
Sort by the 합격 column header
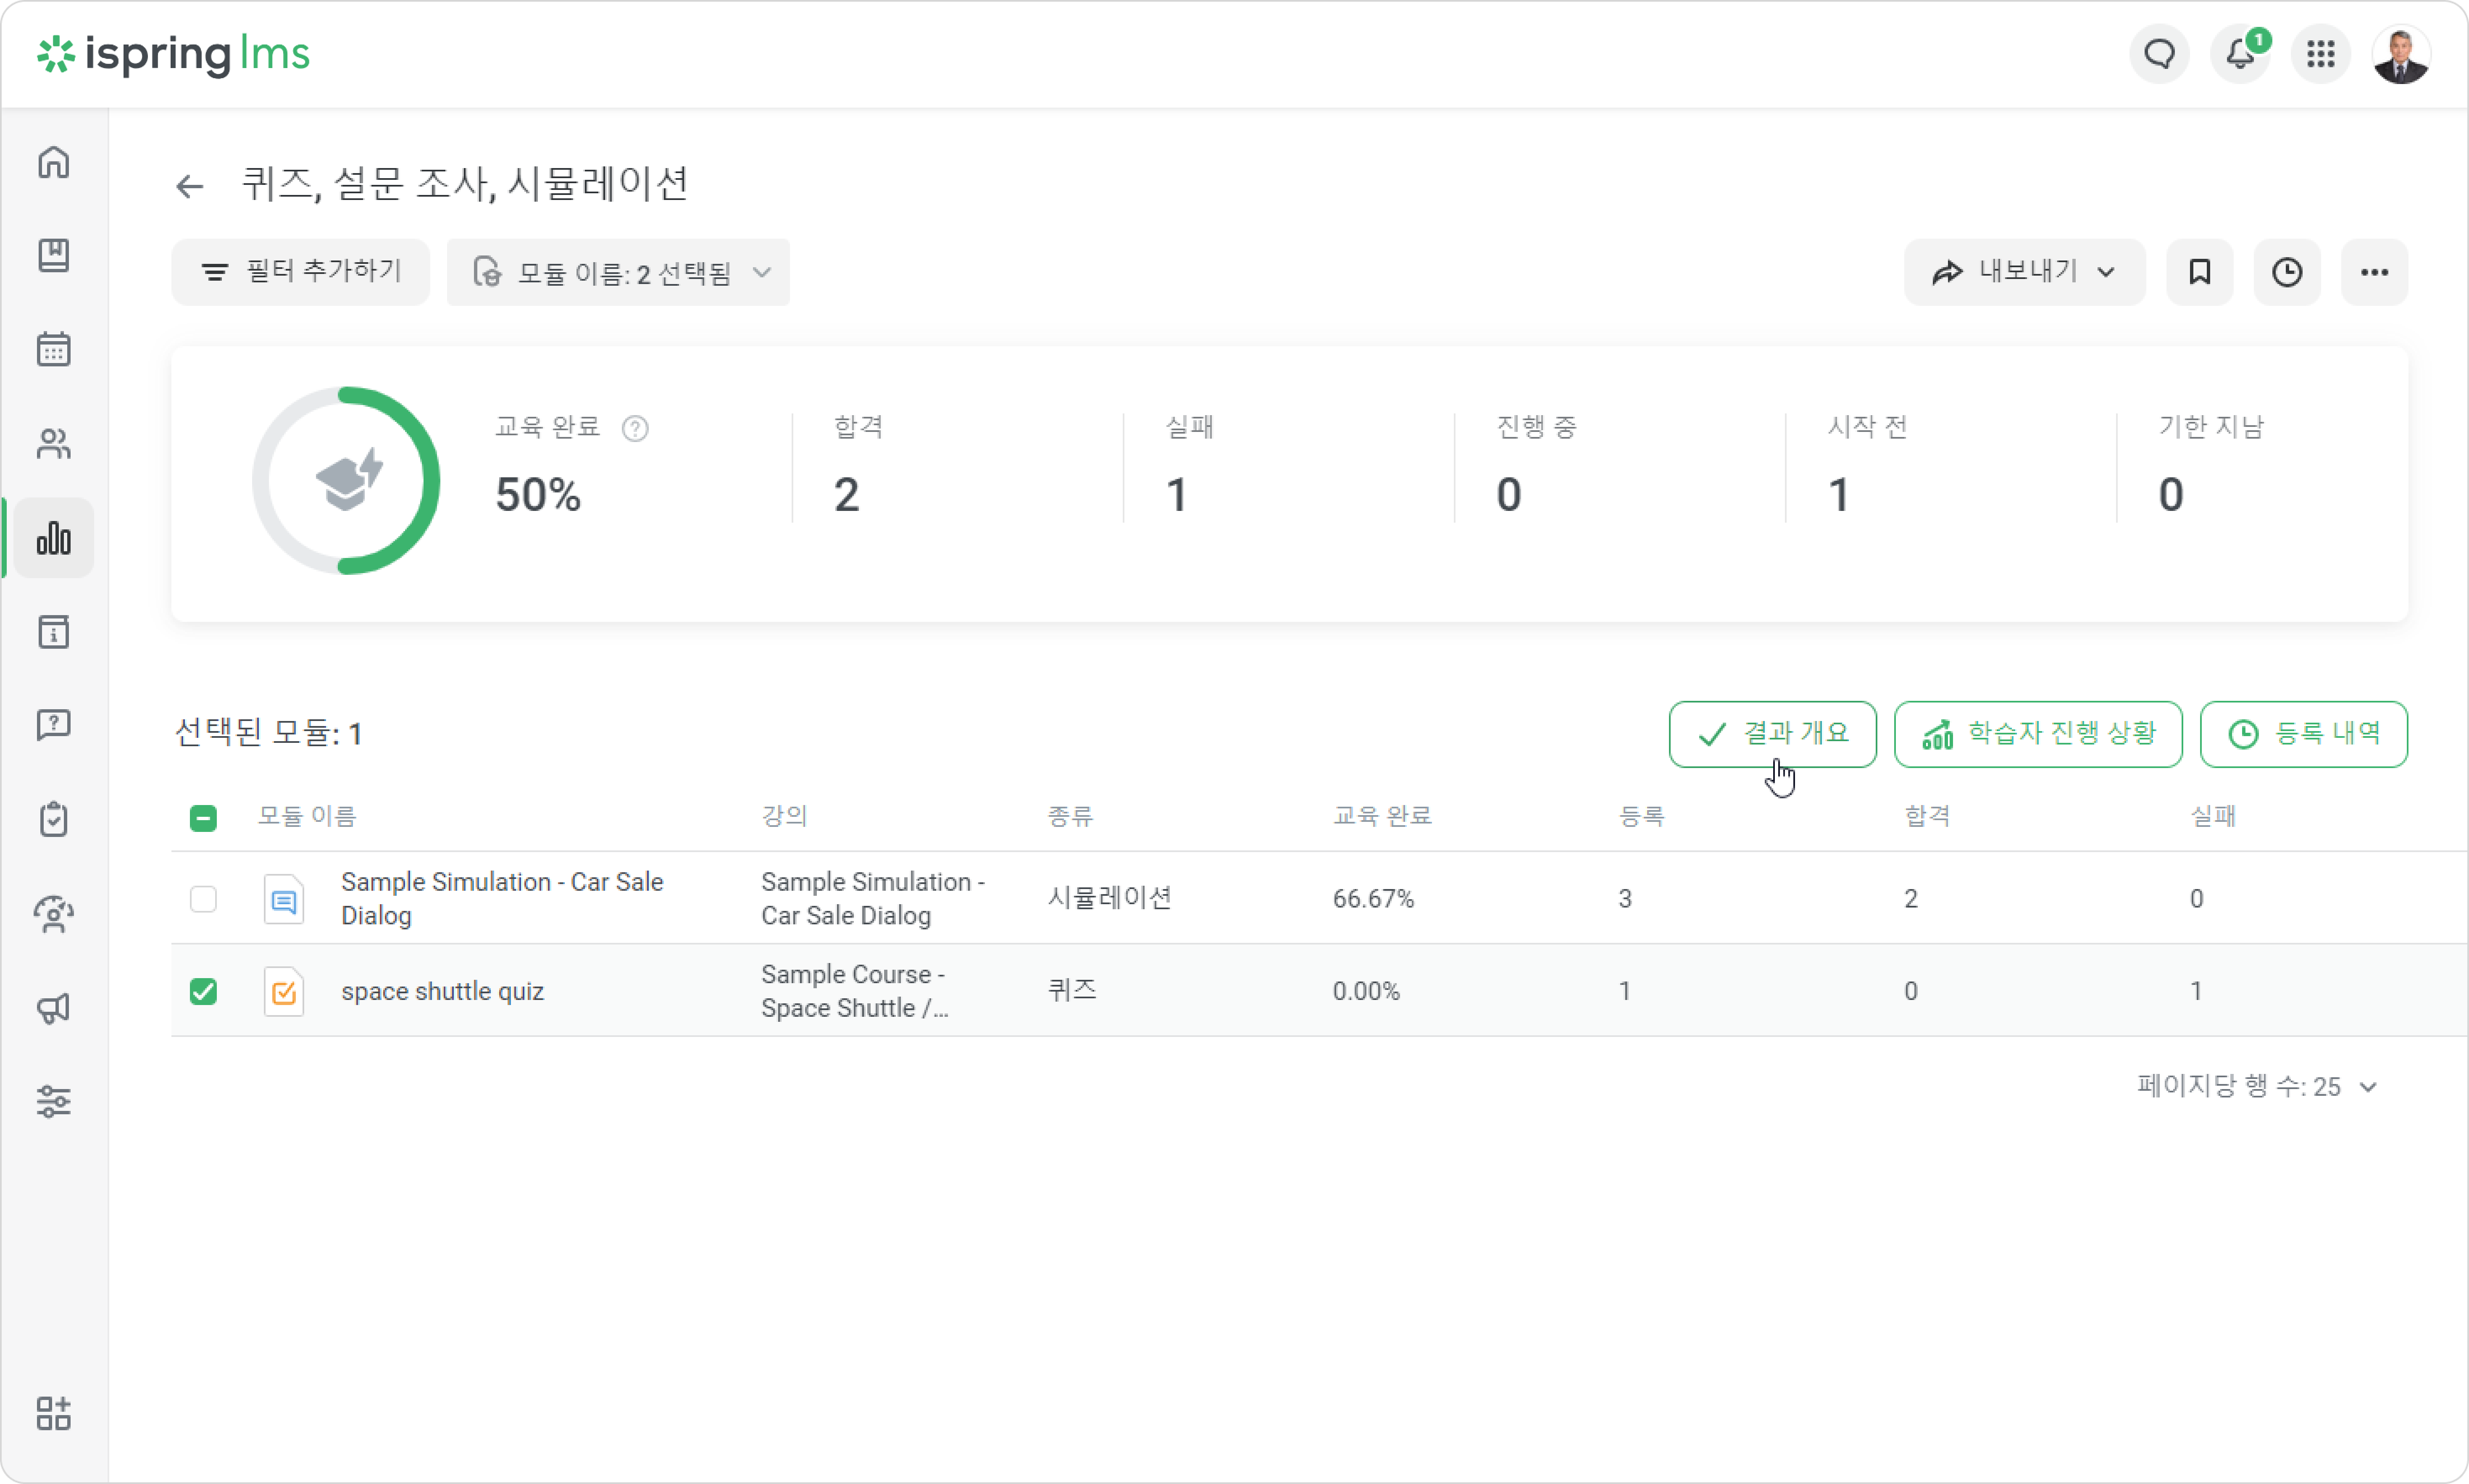(x=1928, y=816)
